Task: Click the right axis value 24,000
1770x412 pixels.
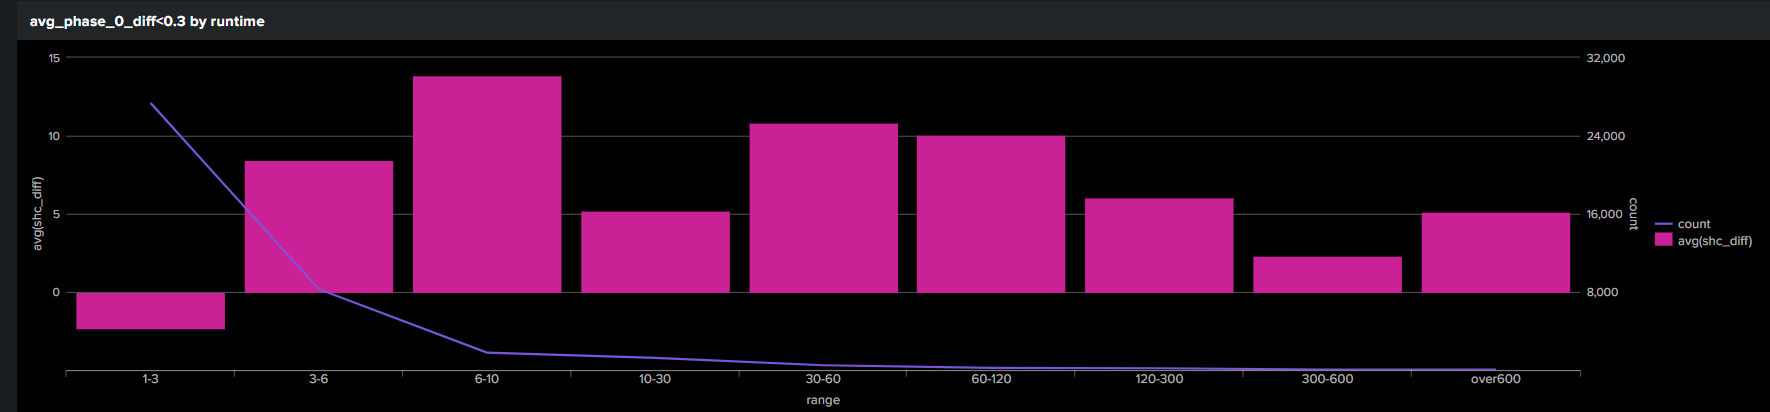Action: point(1606,136)
